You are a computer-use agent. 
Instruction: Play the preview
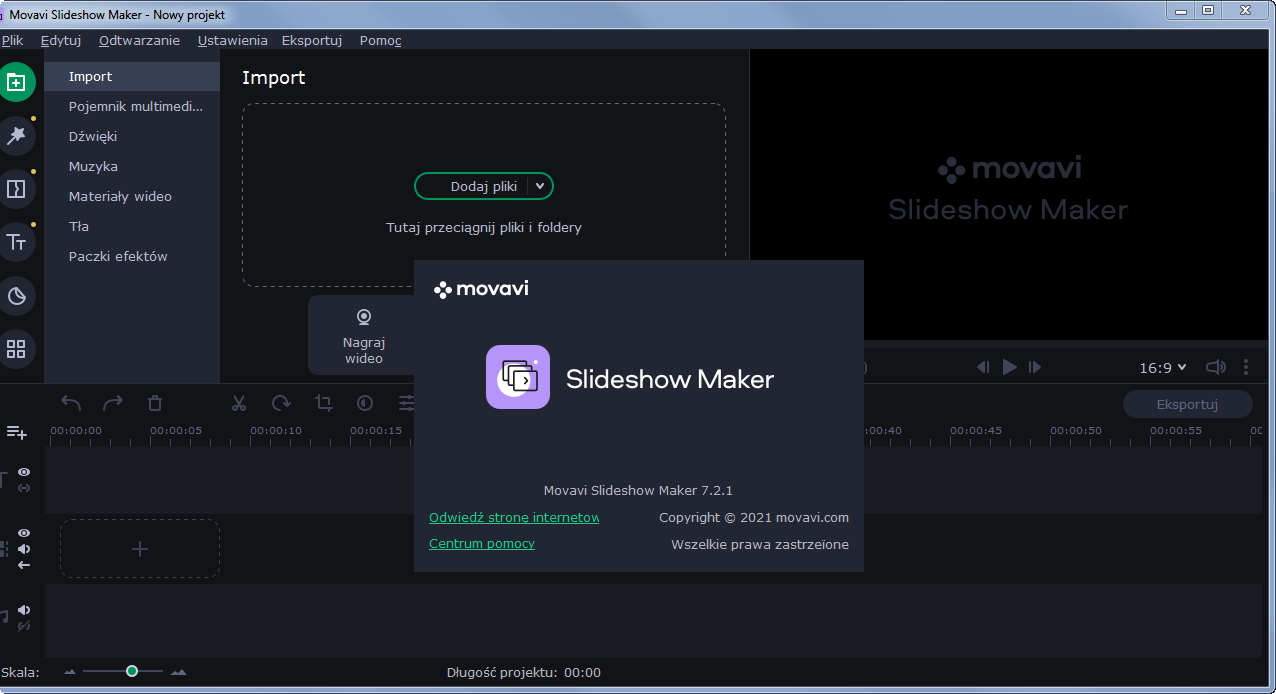tap(1010, 367)
